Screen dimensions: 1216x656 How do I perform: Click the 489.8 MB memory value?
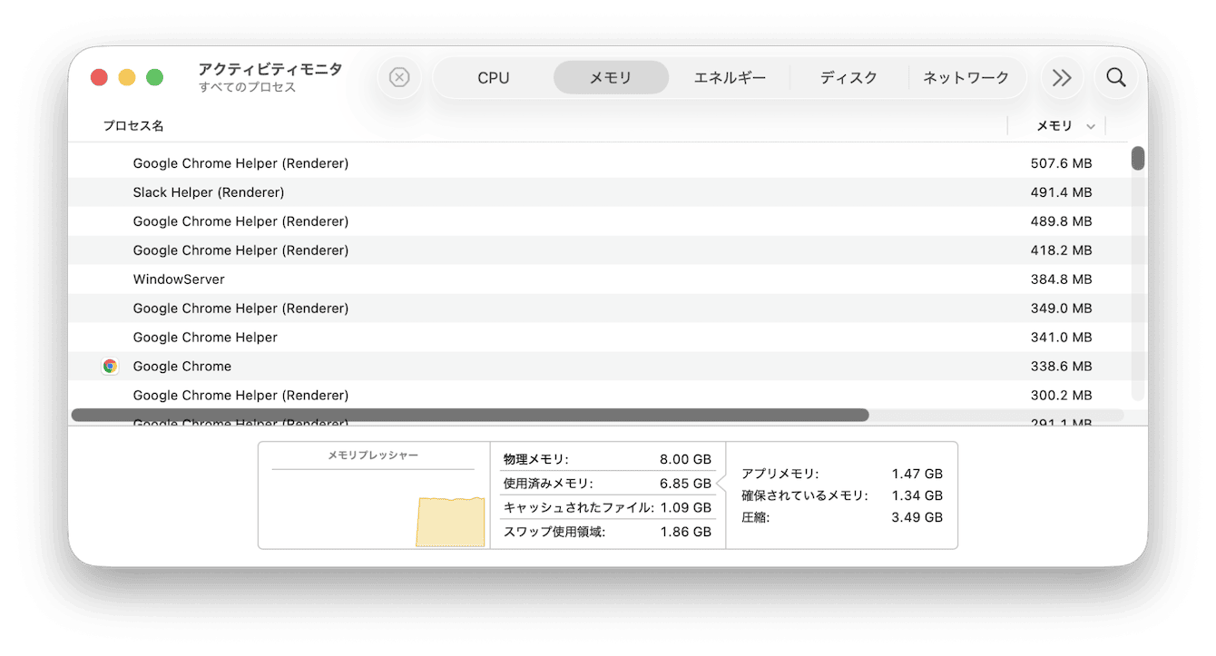[1061, 221]
